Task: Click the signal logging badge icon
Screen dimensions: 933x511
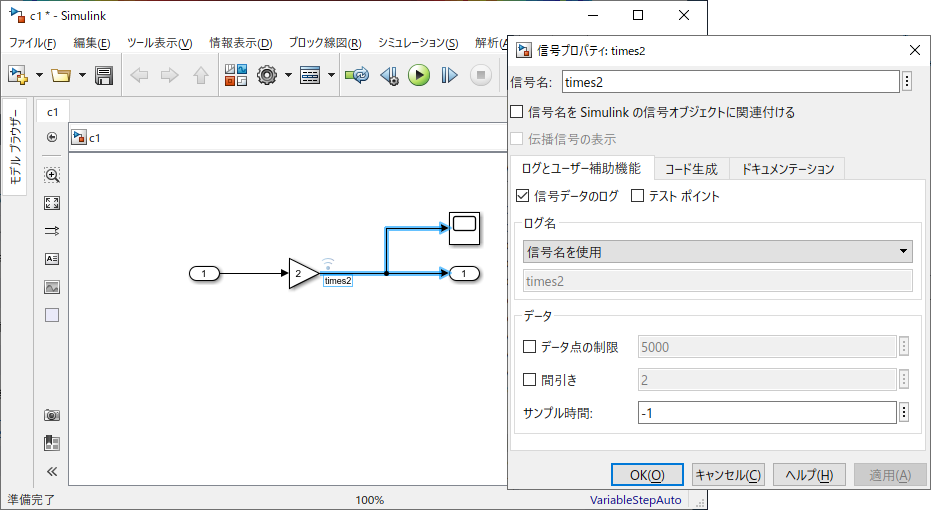Action: click(328, 264)
